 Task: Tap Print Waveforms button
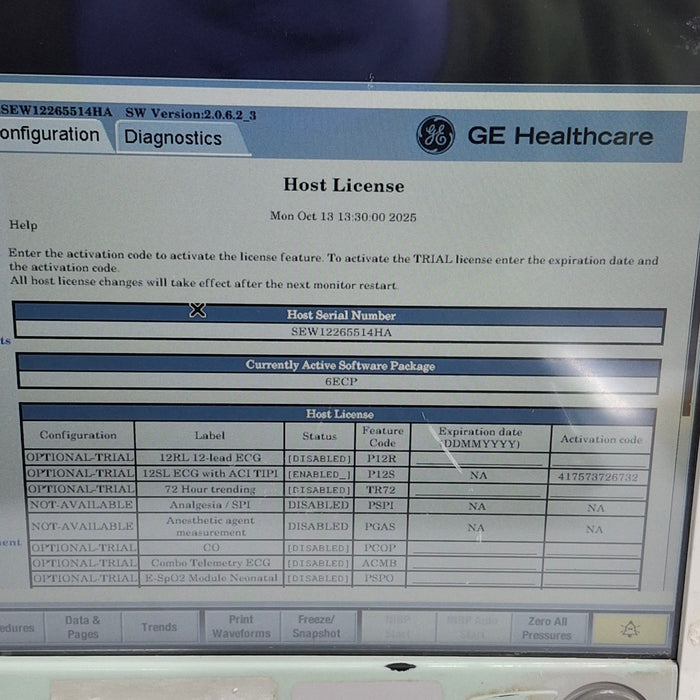click(x=242, y=626)
